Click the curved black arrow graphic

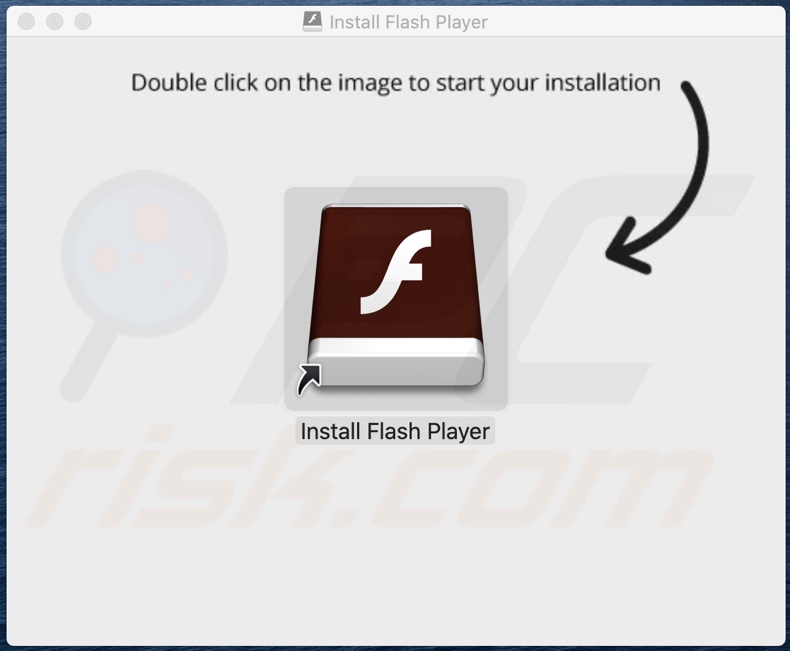pyautogui.click(x=657, y=176)
